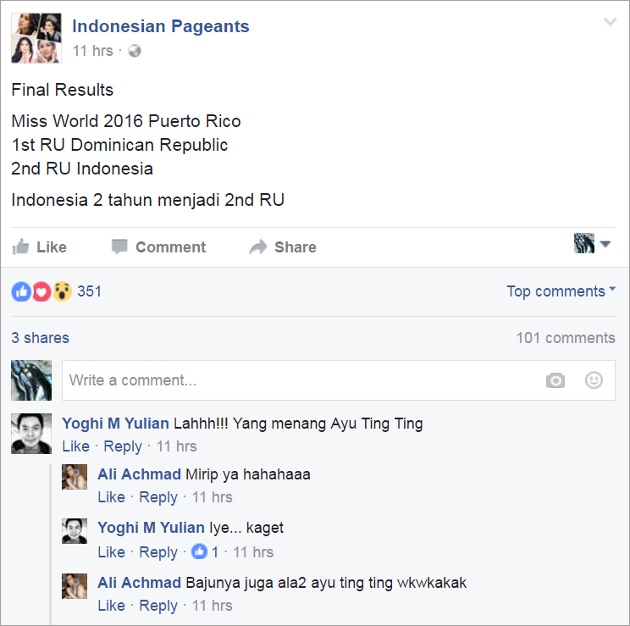The width and height of the screenshot is (630, 626).
Task: Click the Write a comment field
Action: tap(338, 380)
